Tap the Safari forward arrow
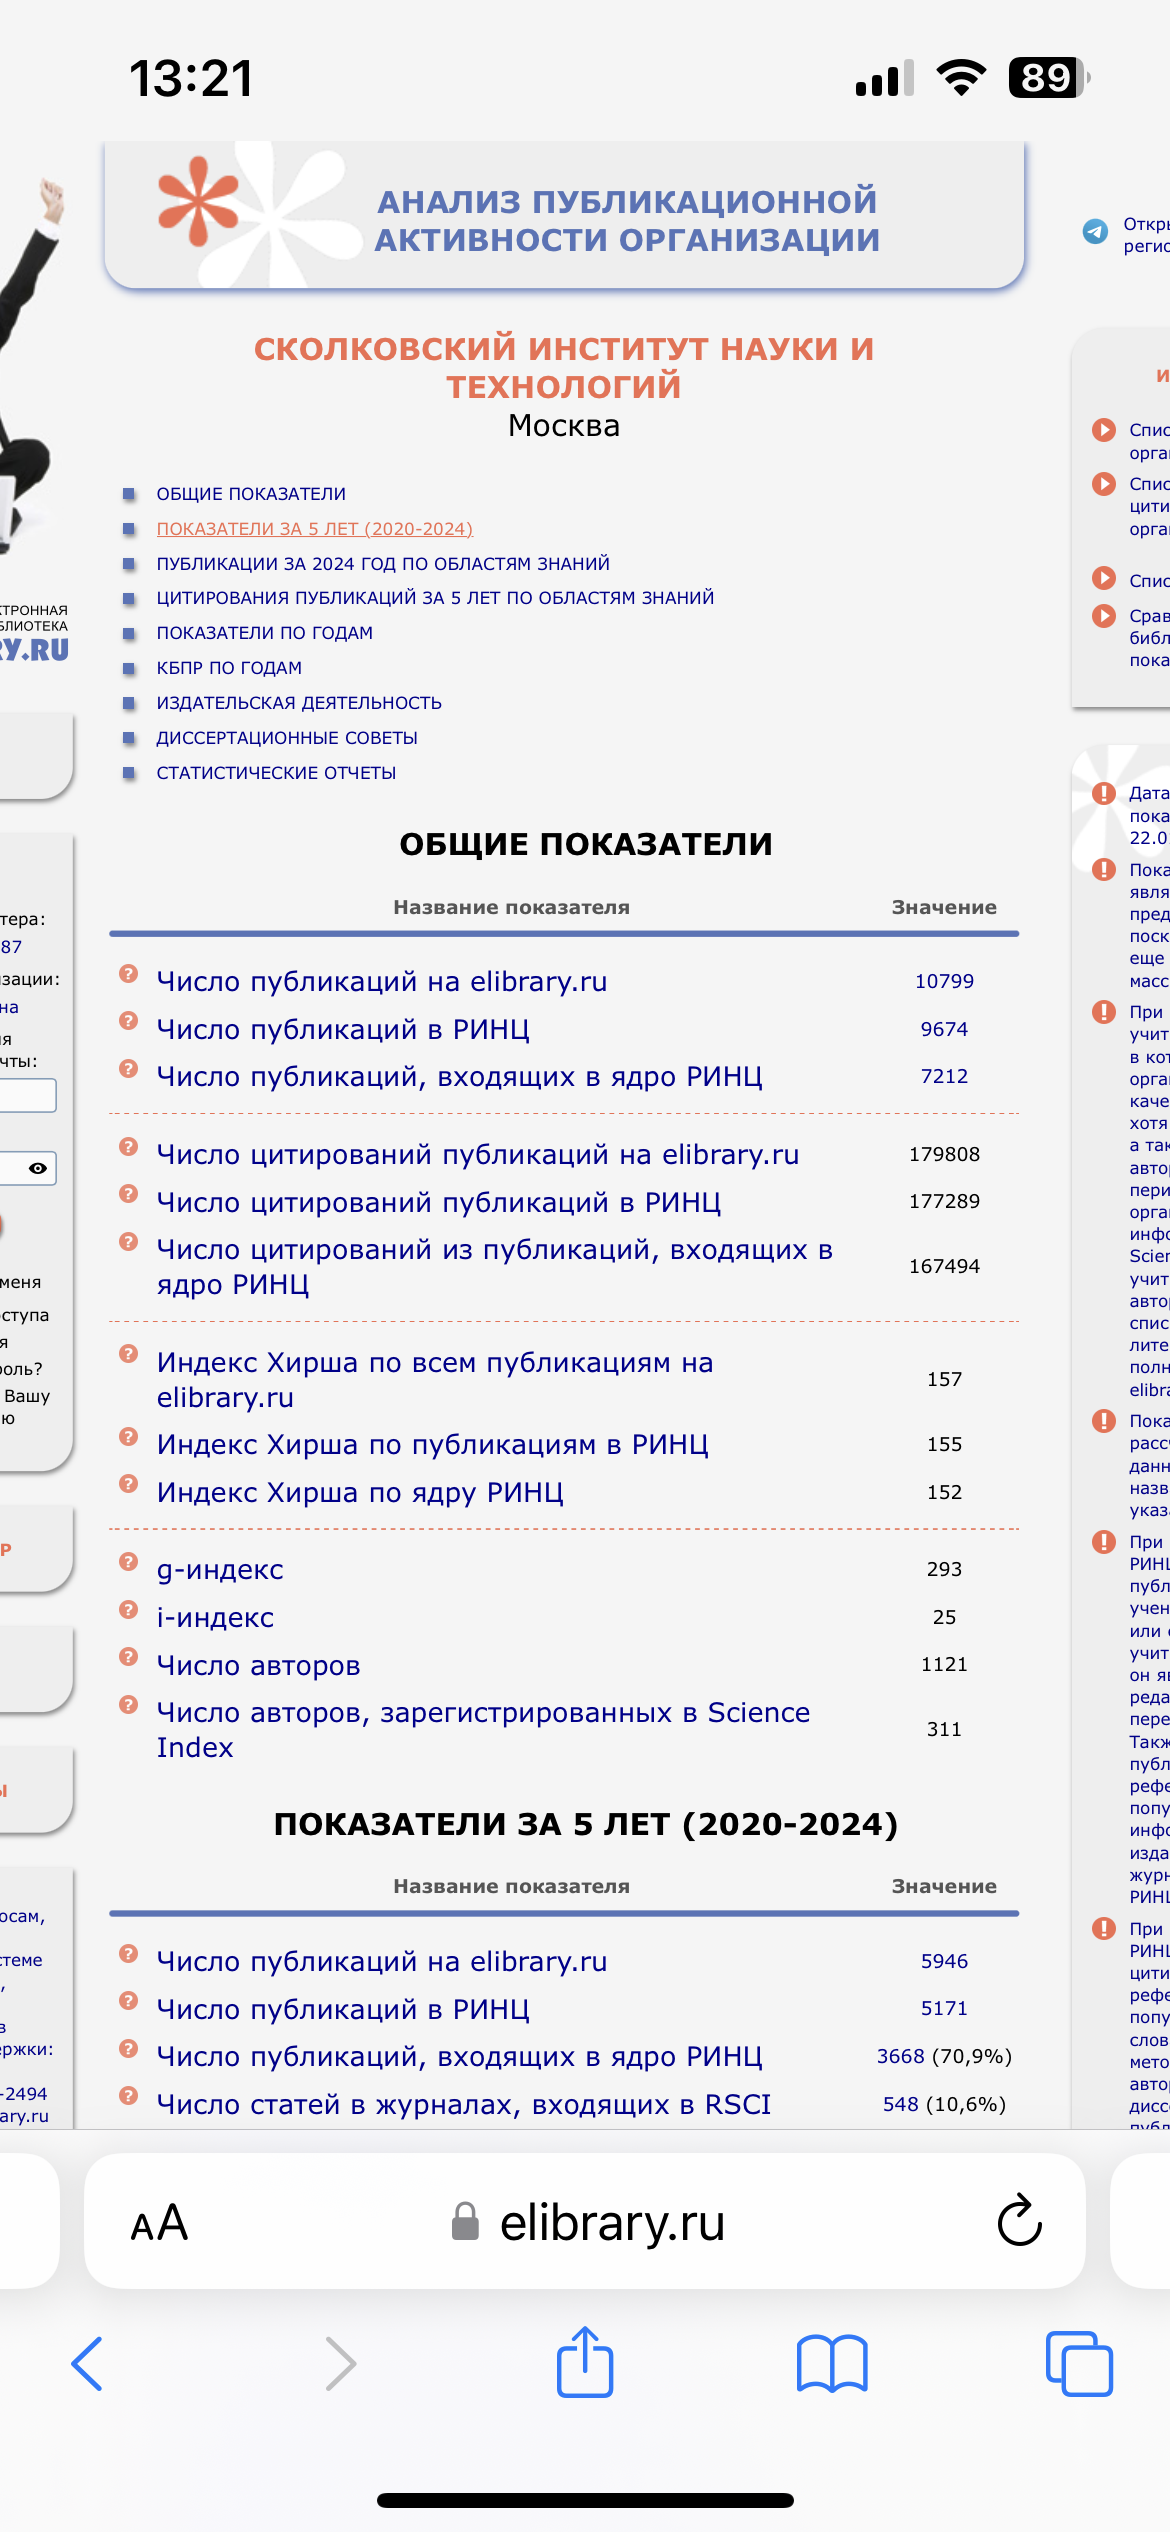The image size is (1170, 2532). pos(341,2364)
